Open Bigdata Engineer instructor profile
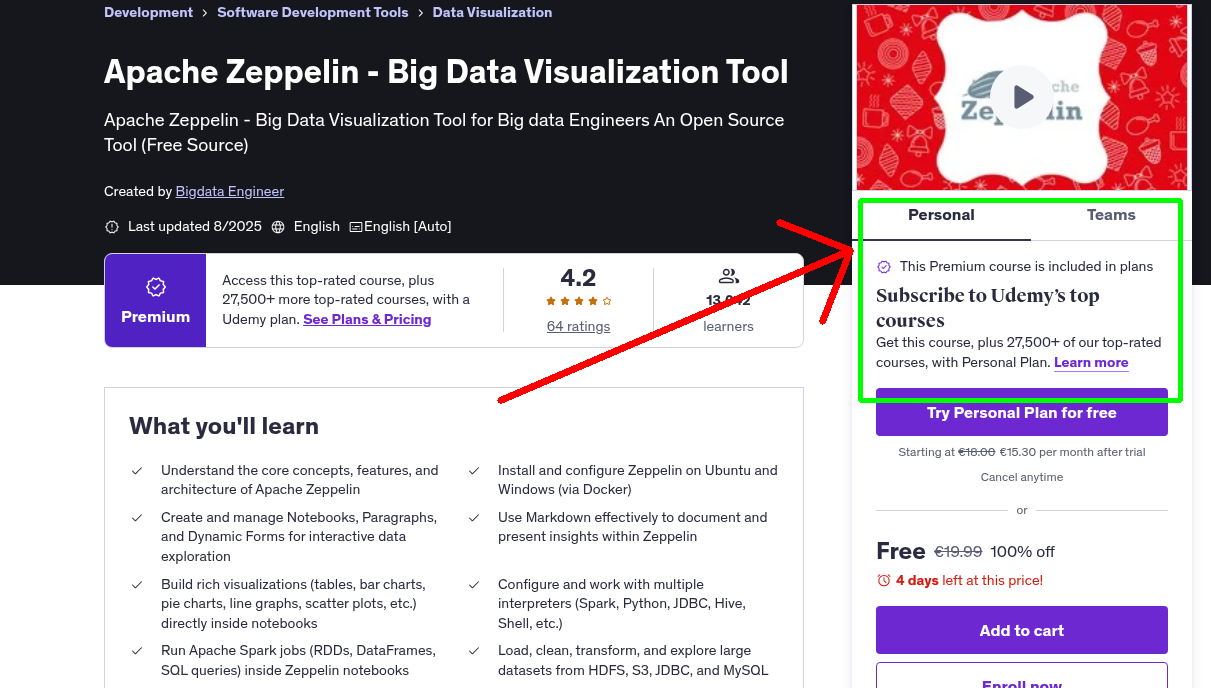 point(230,191)
